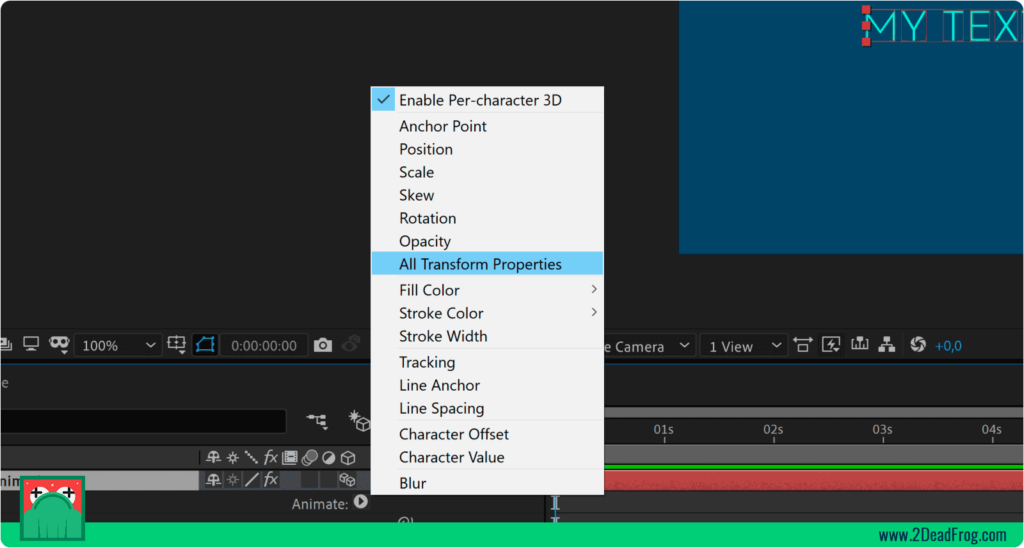1024x548 pixels.
Task: Open the Comp Flowchart icon
Action: pyautogui.click(x=886, y=345)
